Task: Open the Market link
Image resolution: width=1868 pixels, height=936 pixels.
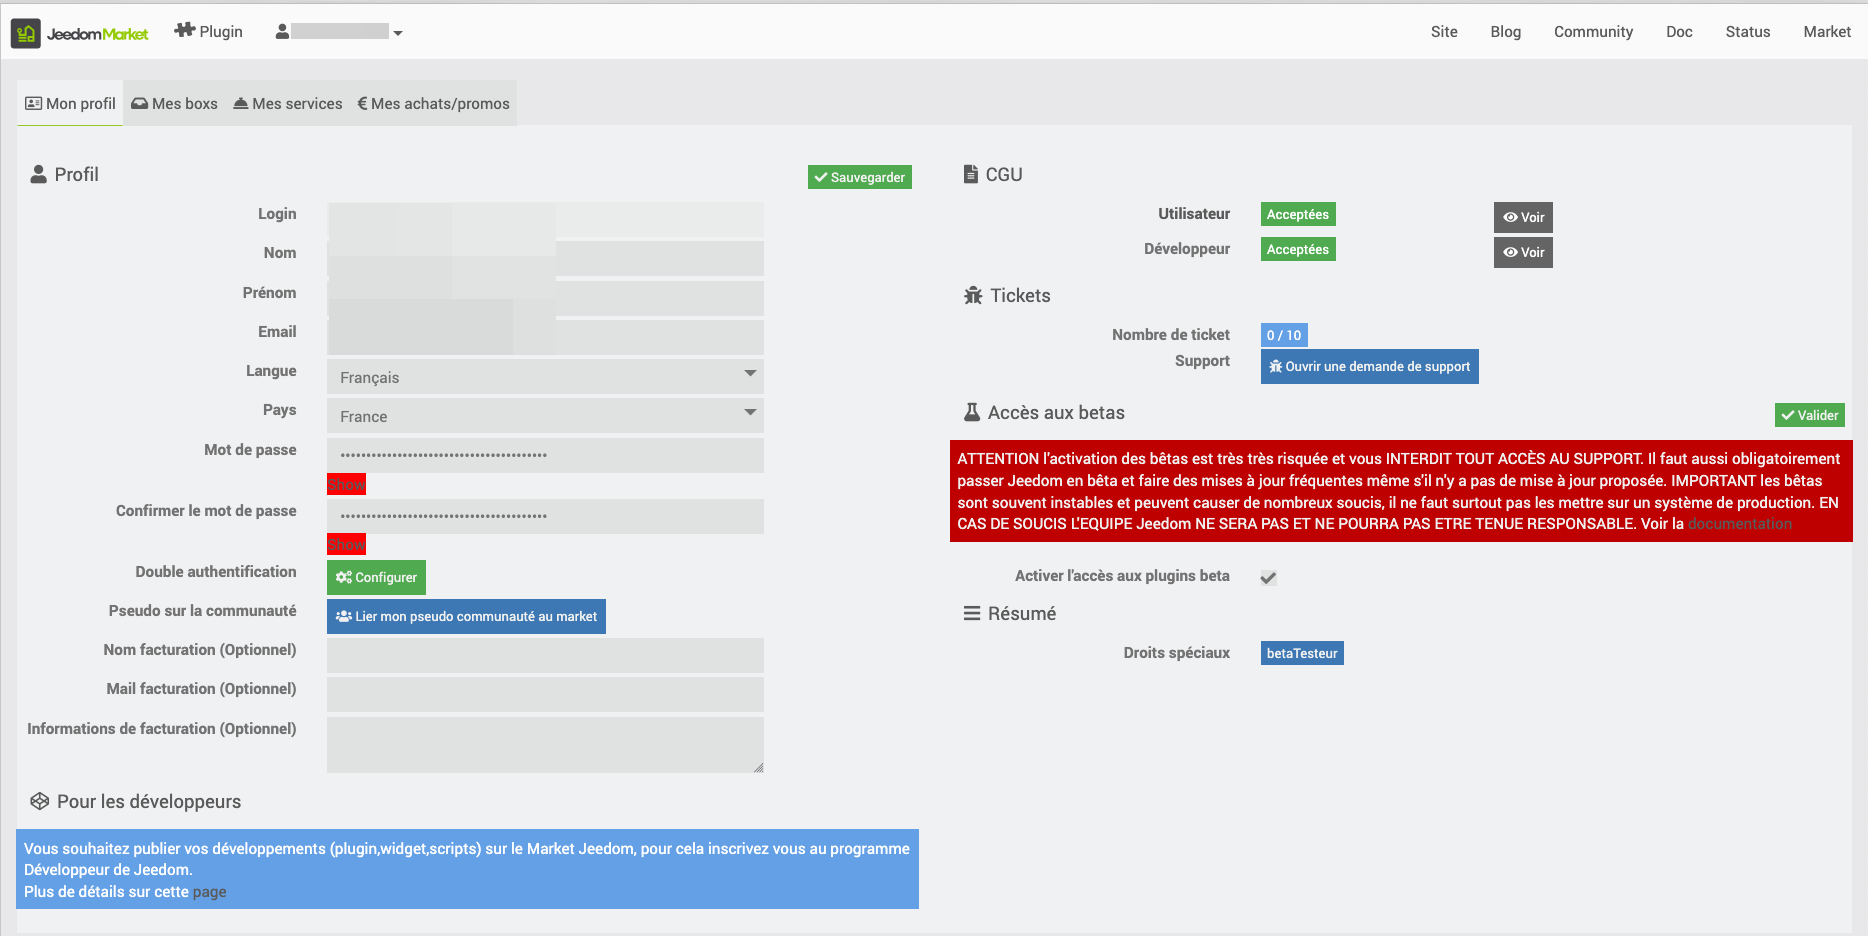Action: [x=1826, y=32]
